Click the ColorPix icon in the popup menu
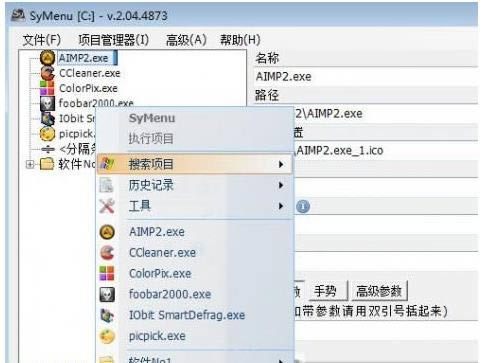 (107, 273)
